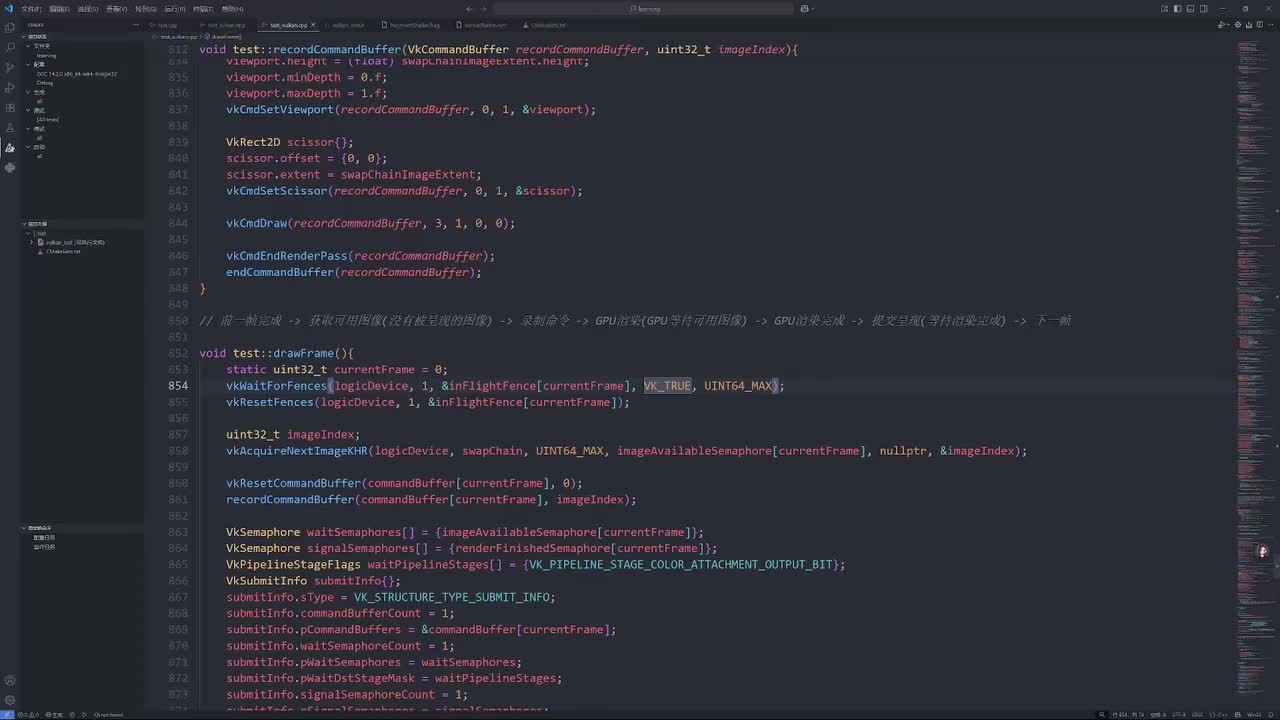Open the 运行 menu
This screenshot has width=1280, height=720.
pos(175,8)
